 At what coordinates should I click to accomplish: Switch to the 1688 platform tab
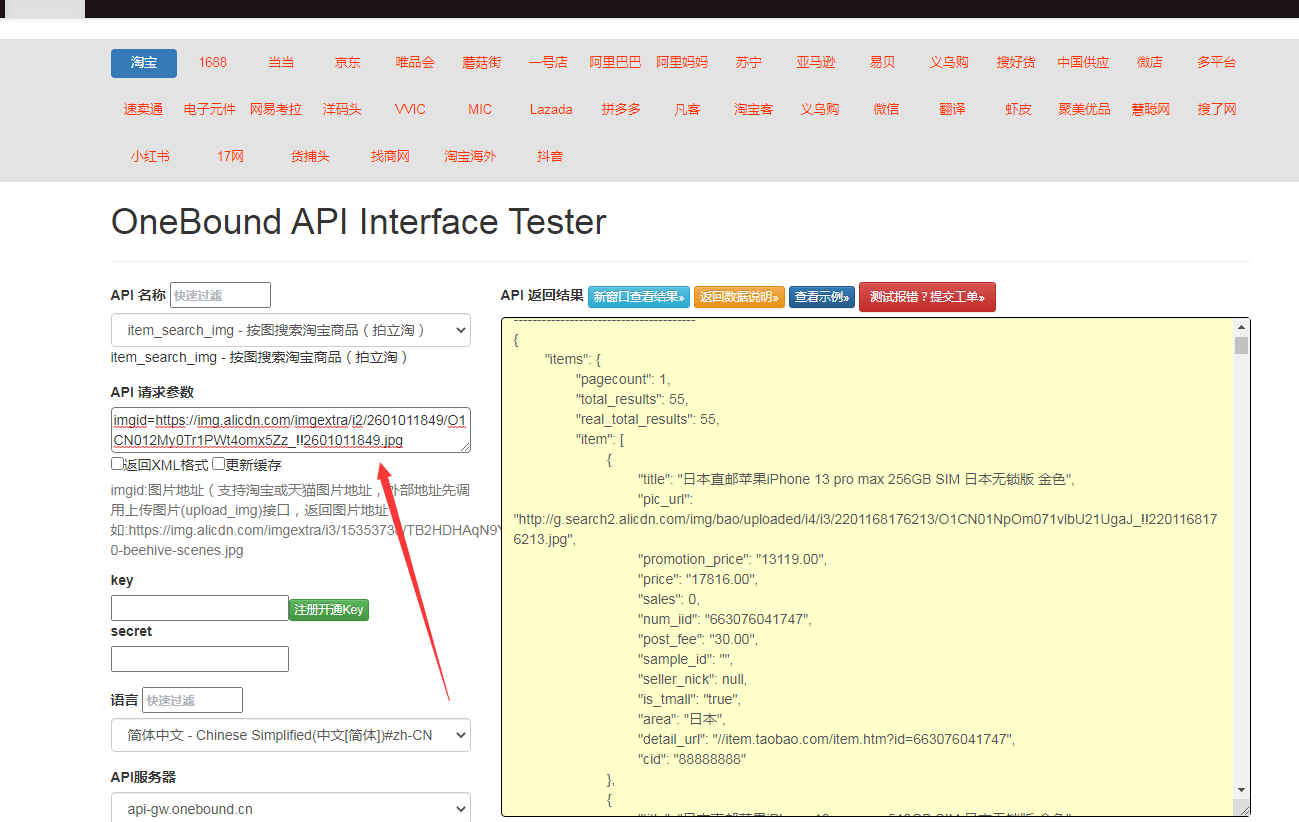(212, 62)
